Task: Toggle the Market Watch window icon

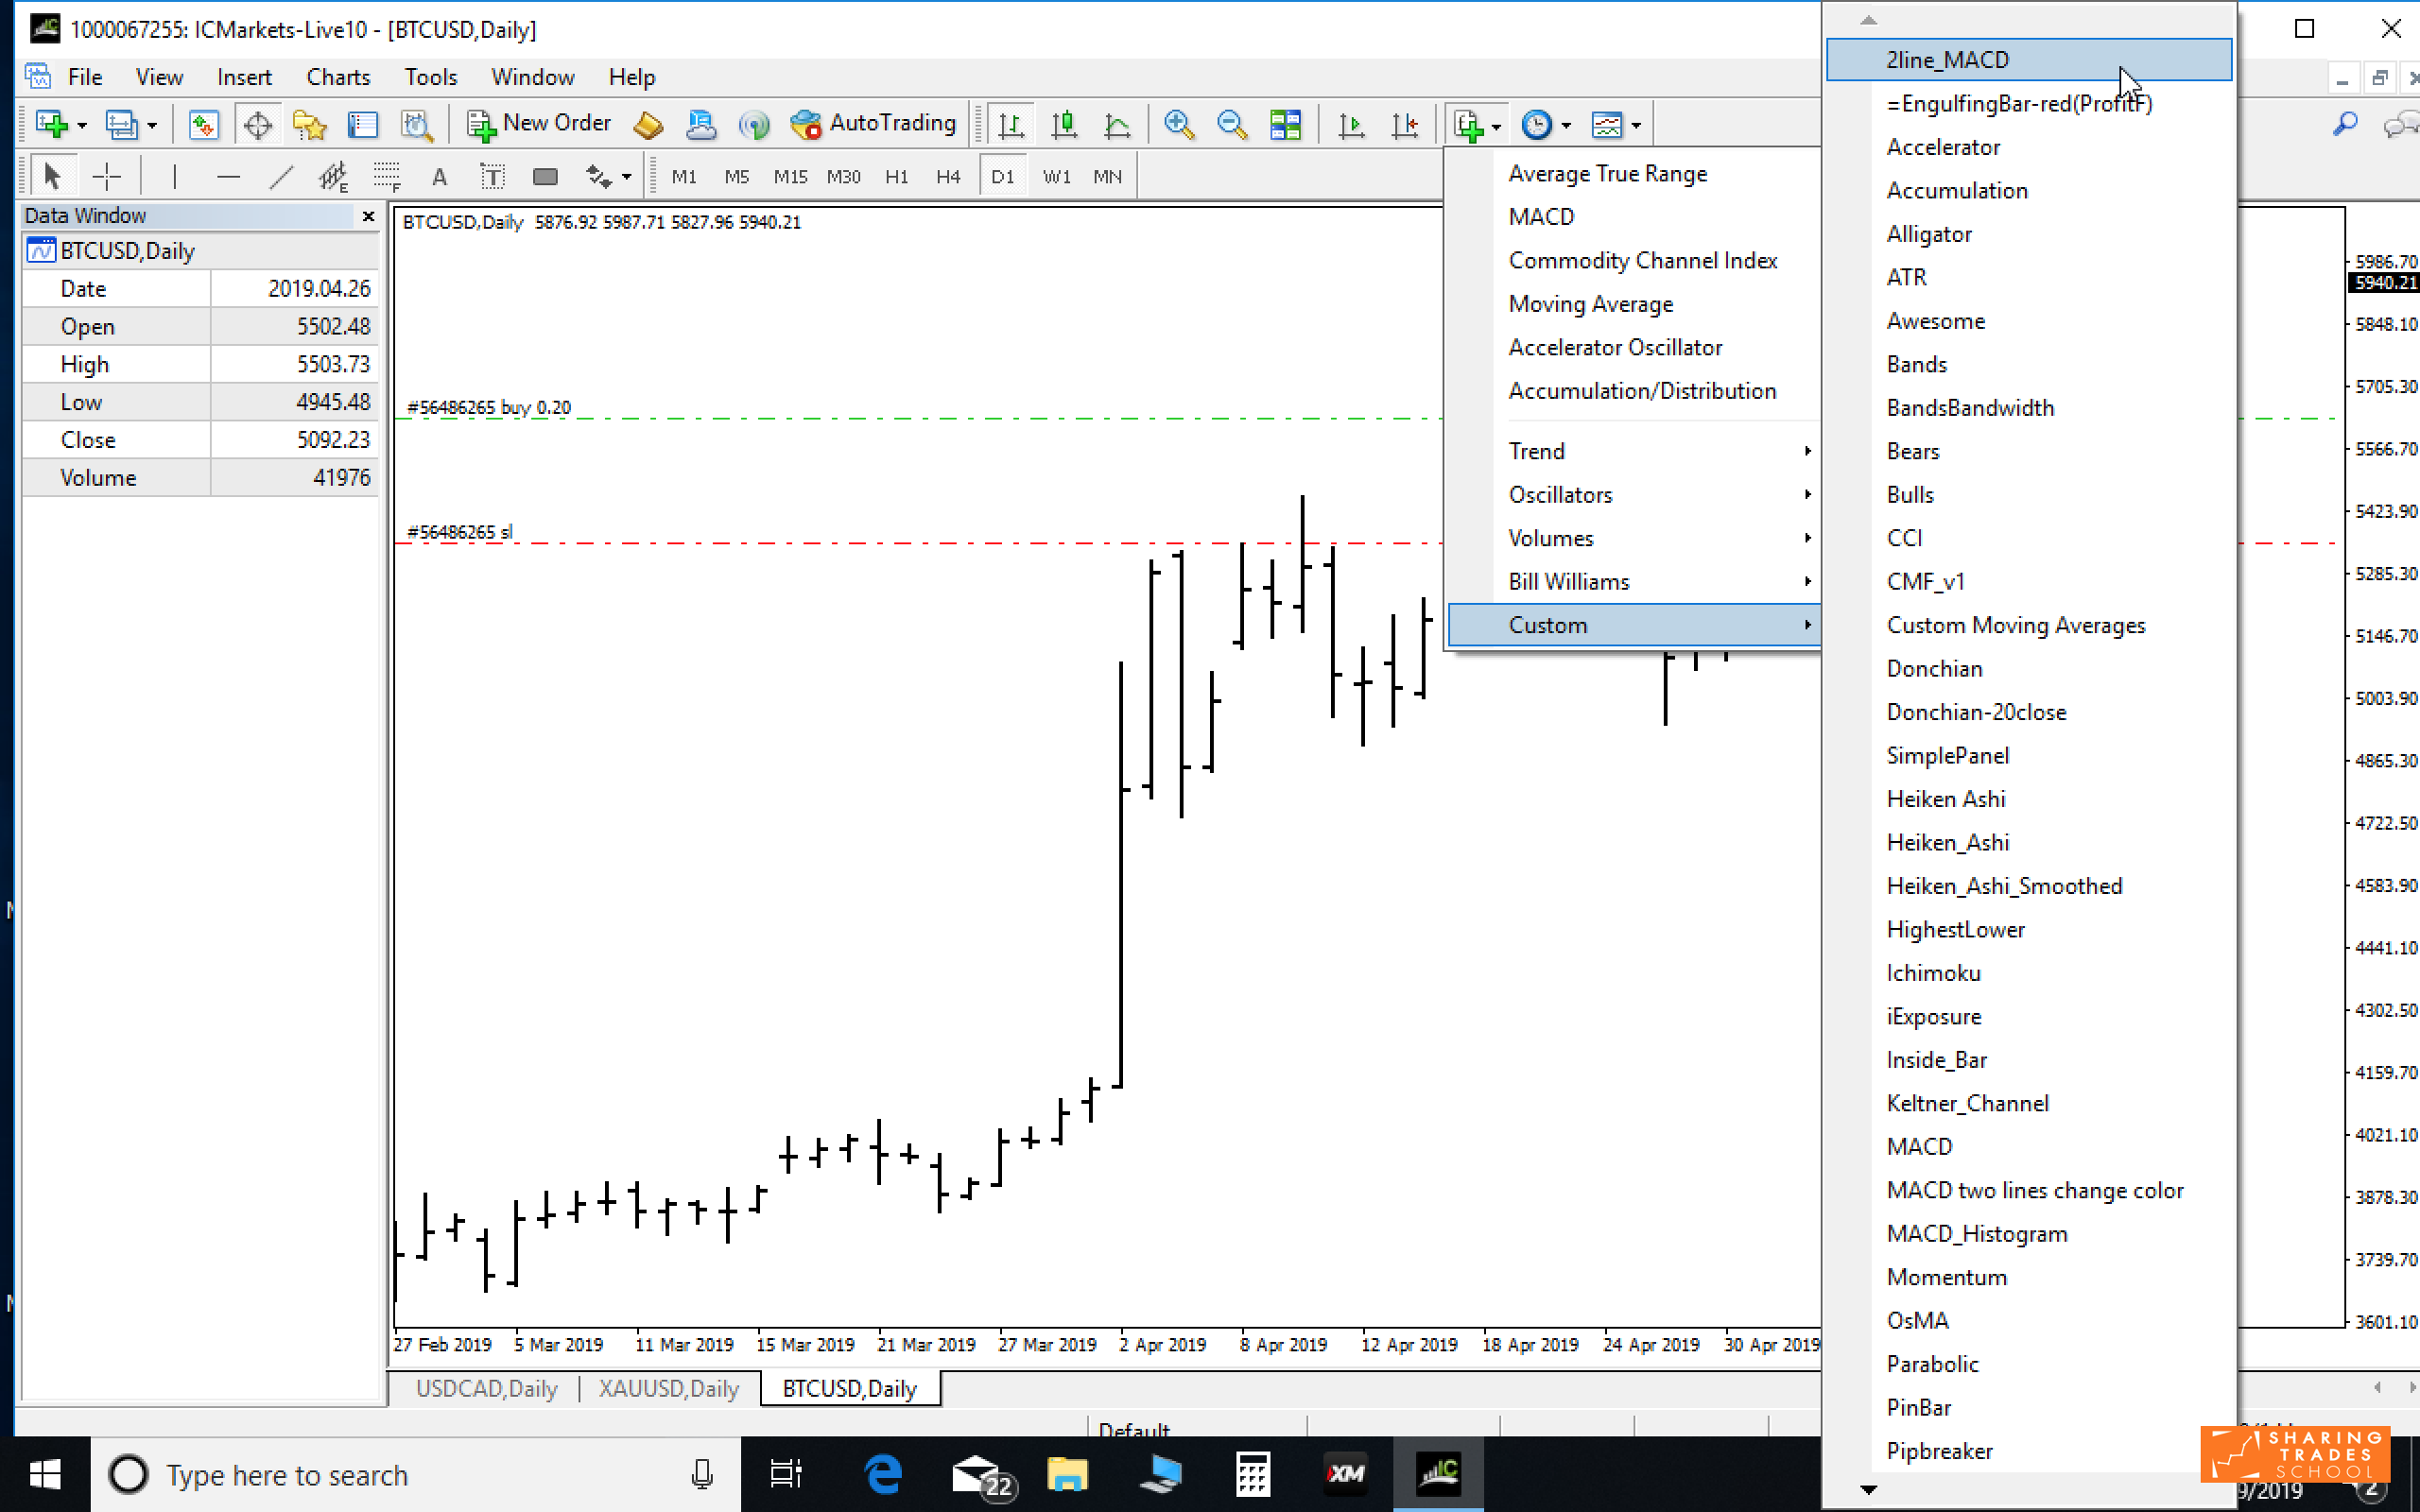Action: [204, 125]
